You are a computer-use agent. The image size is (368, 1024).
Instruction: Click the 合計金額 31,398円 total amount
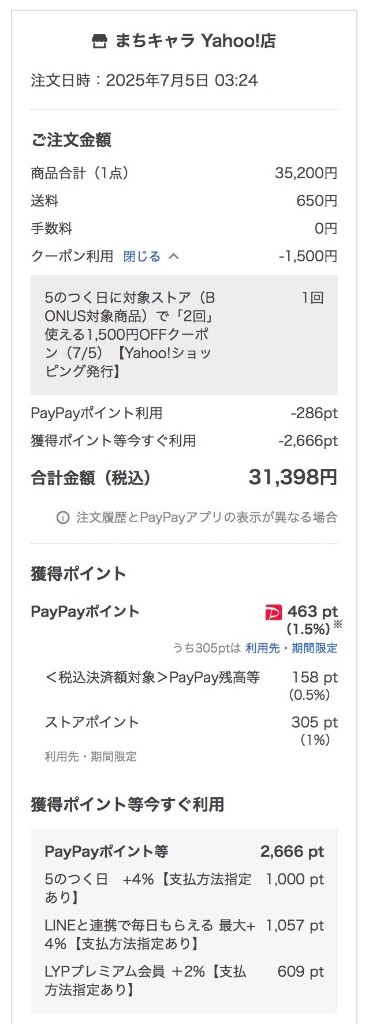pos(292,478)
